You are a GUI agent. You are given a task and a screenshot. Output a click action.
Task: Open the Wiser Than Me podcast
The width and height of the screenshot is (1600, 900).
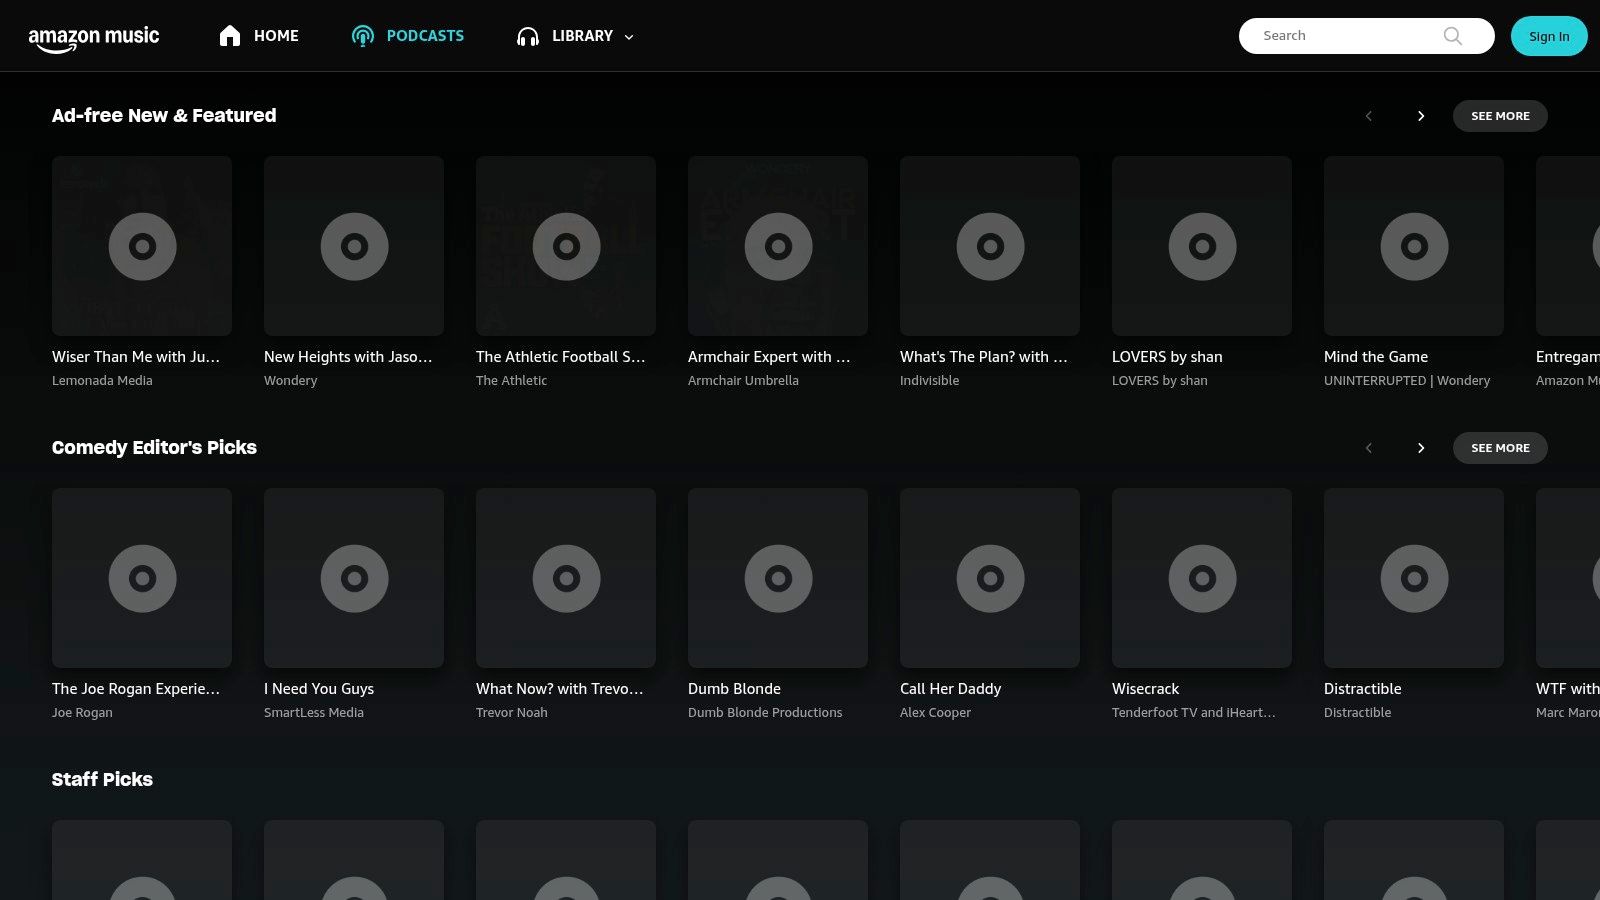click(142, 246)
